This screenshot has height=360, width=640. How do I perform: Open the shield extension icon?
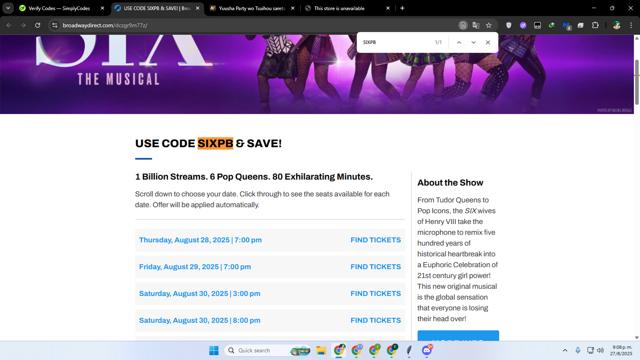click(509, 25)
